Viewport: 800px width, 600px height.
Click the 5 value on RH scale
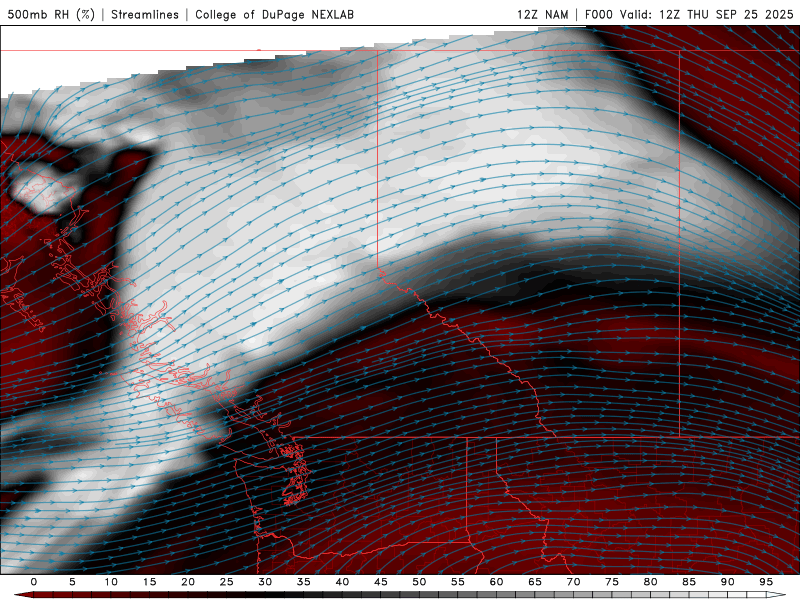coord(72,582)
